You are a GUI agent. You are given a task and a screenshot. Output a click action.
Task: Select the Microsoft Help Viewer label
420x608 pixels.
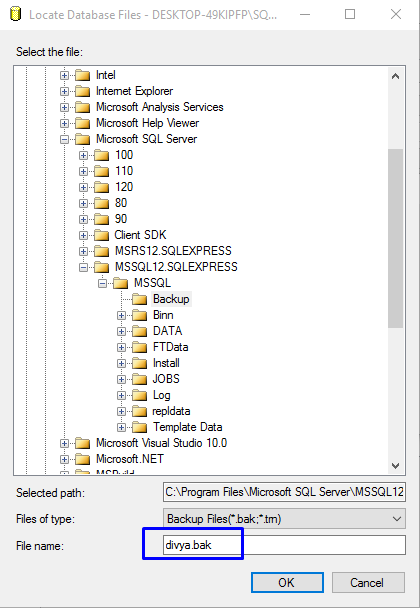(x=147, y=123)
